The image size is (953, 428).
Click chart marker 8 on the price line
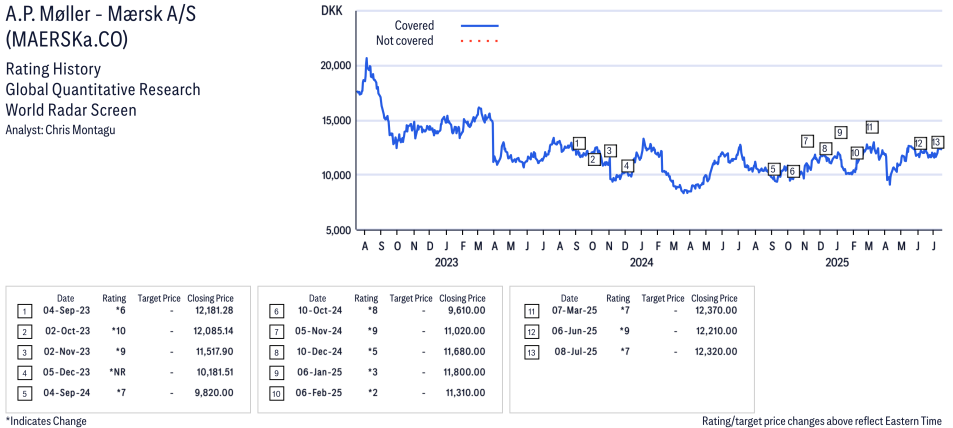coord(825,148)
